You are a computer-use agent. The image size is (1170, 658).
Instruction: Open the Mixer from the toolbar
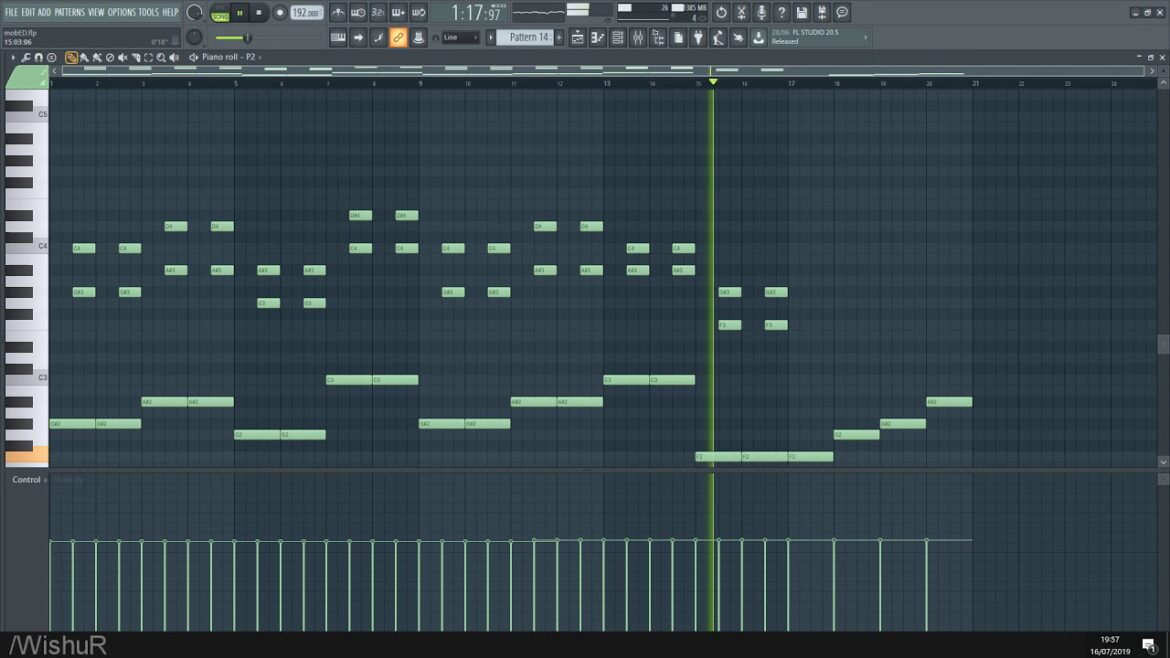coord(637,37)
